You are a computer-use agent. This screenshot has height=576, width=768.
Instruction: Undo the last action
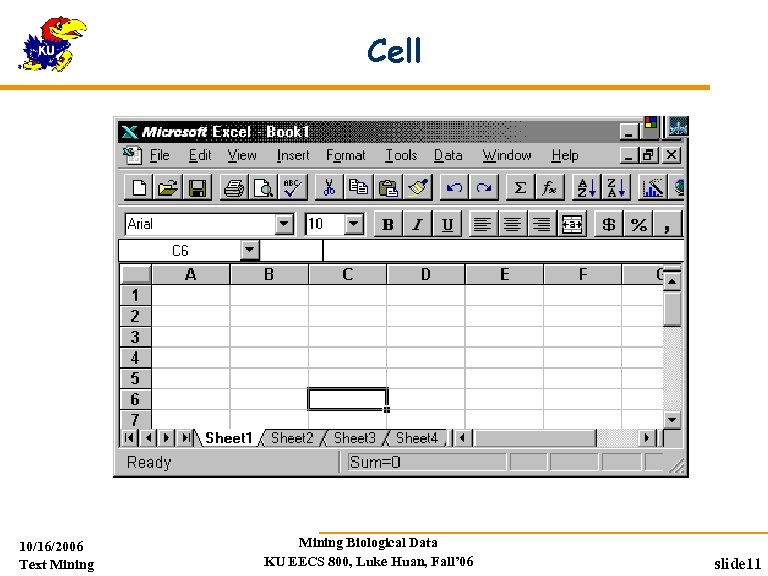[454, 187]
